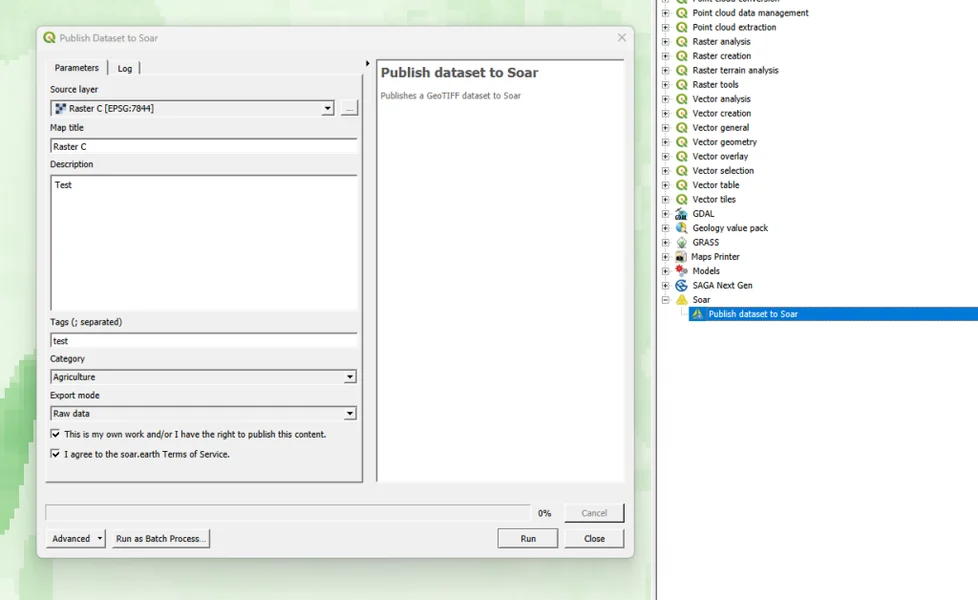Click the Run button
Viewport: 978px width, 600px height.
click(x=527, y=538)
